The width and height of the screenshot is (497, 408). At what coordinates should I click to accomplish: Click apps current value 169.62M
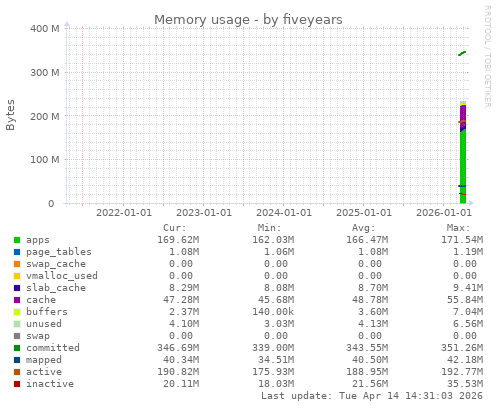[178, 240]
